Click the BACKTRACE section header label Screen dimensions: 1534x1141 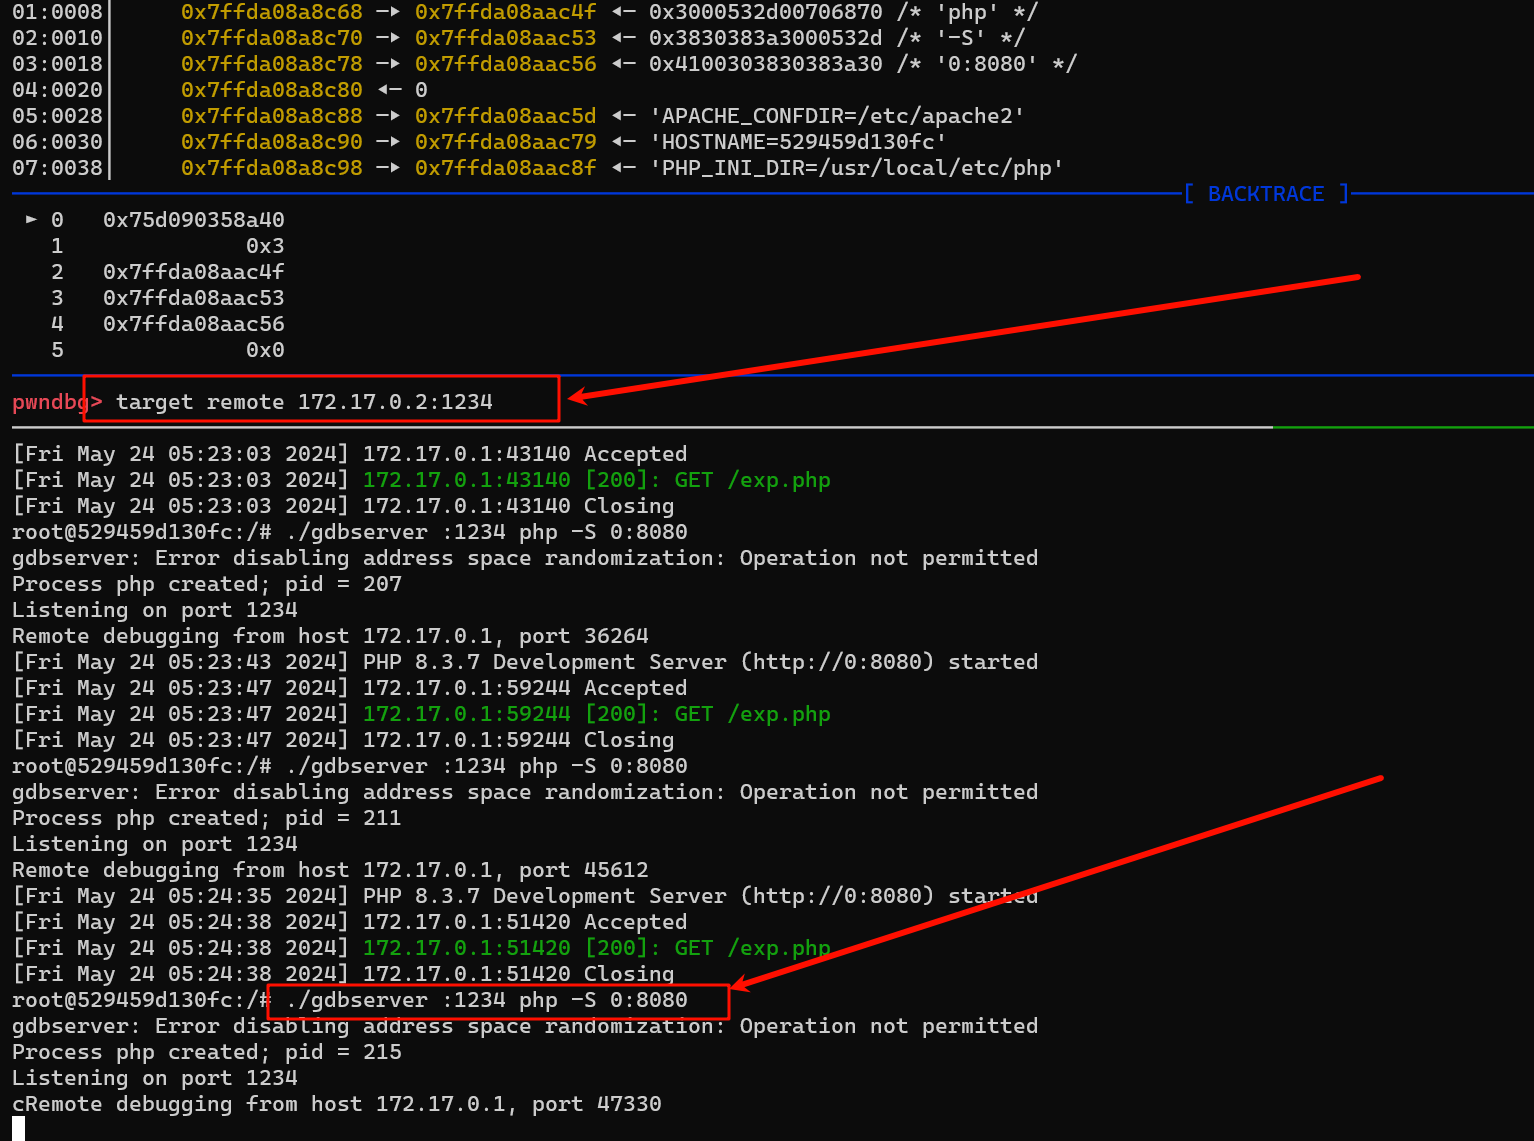click(1265, 194)
